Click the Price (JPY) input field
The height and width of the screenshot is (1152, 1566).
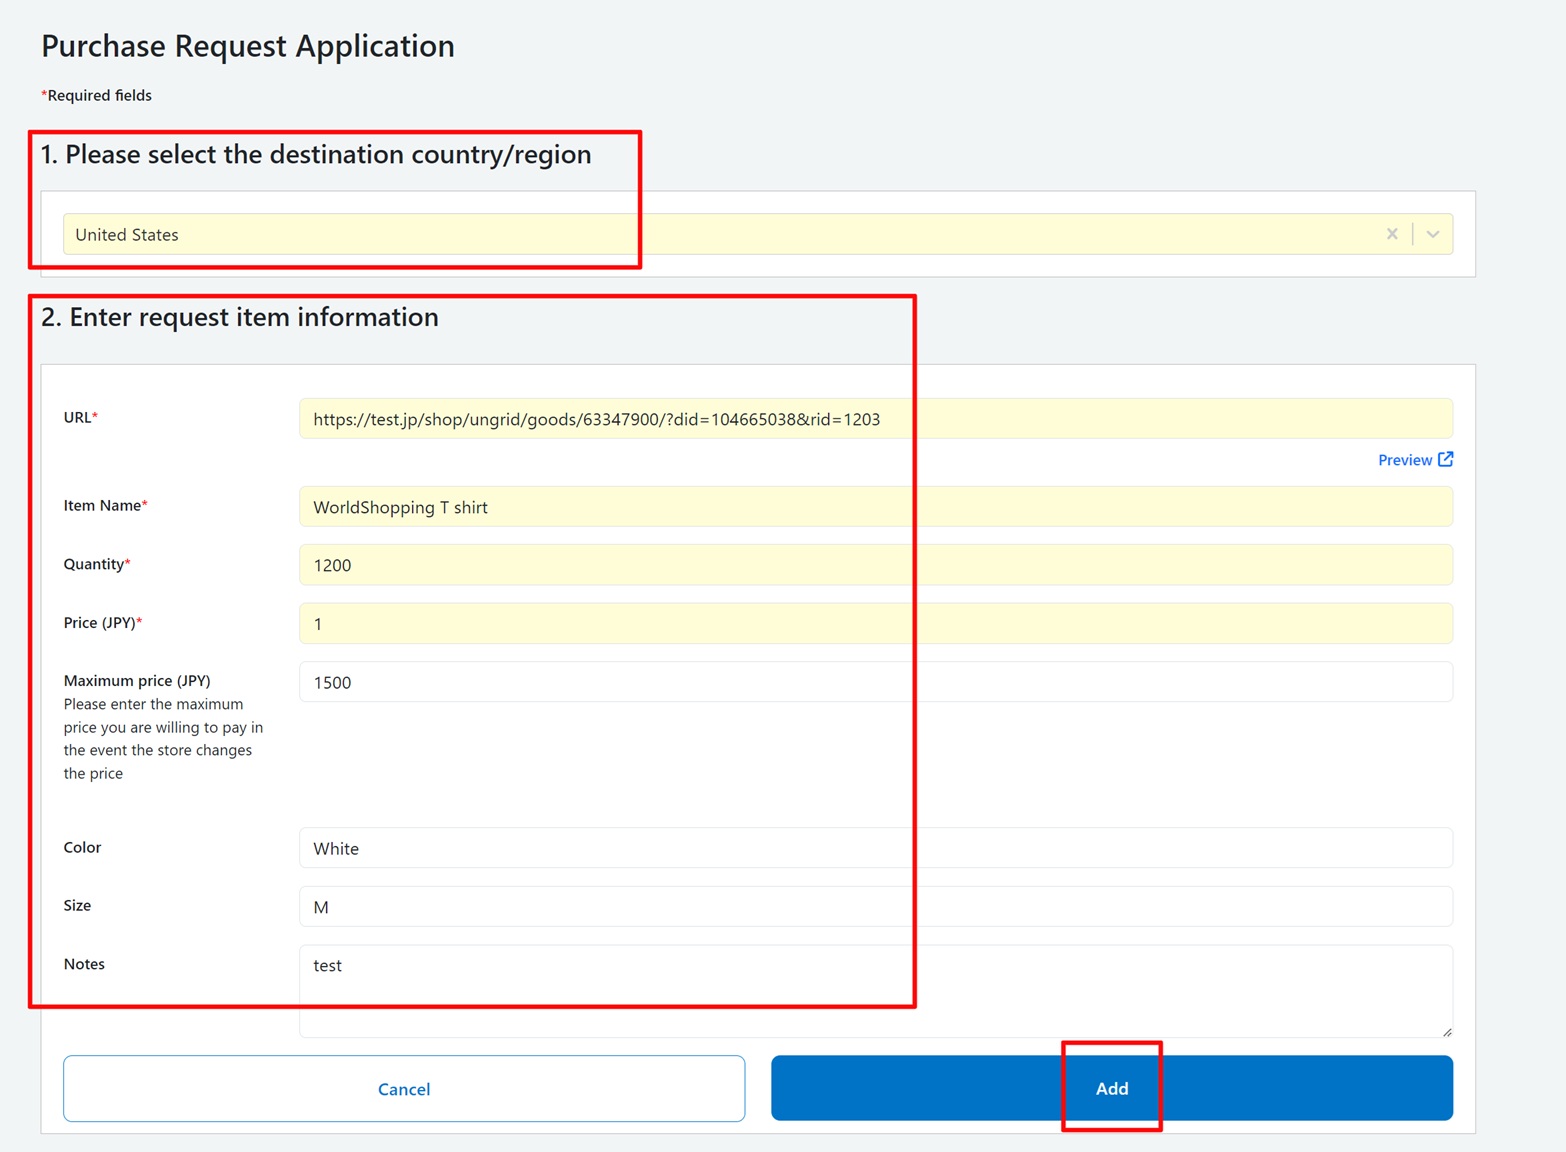[875, 624]
